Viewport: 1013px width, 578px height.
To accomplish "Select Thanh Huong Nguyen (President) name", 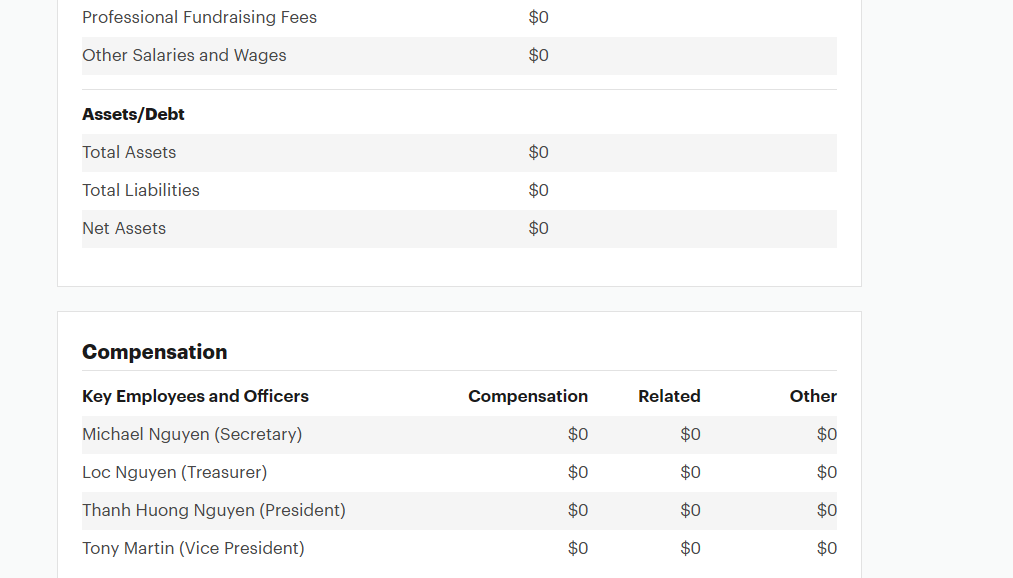I will [214, 510].
